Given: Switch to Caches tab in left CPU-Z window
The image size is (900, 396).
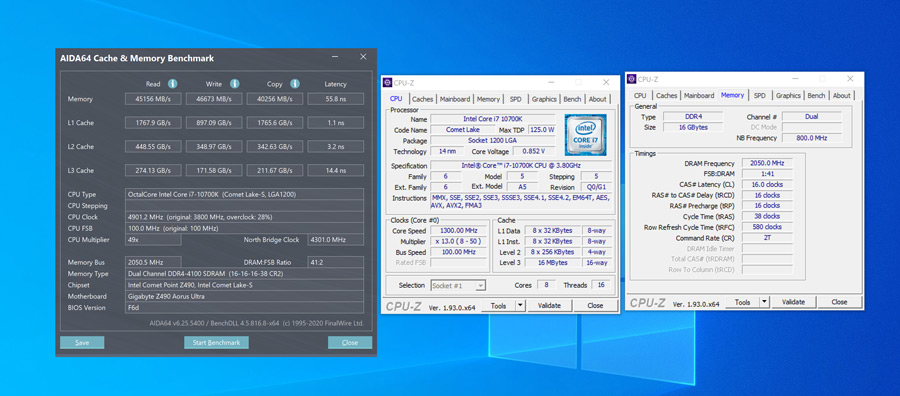Looking at the screenshot, I should click(422, 99).
